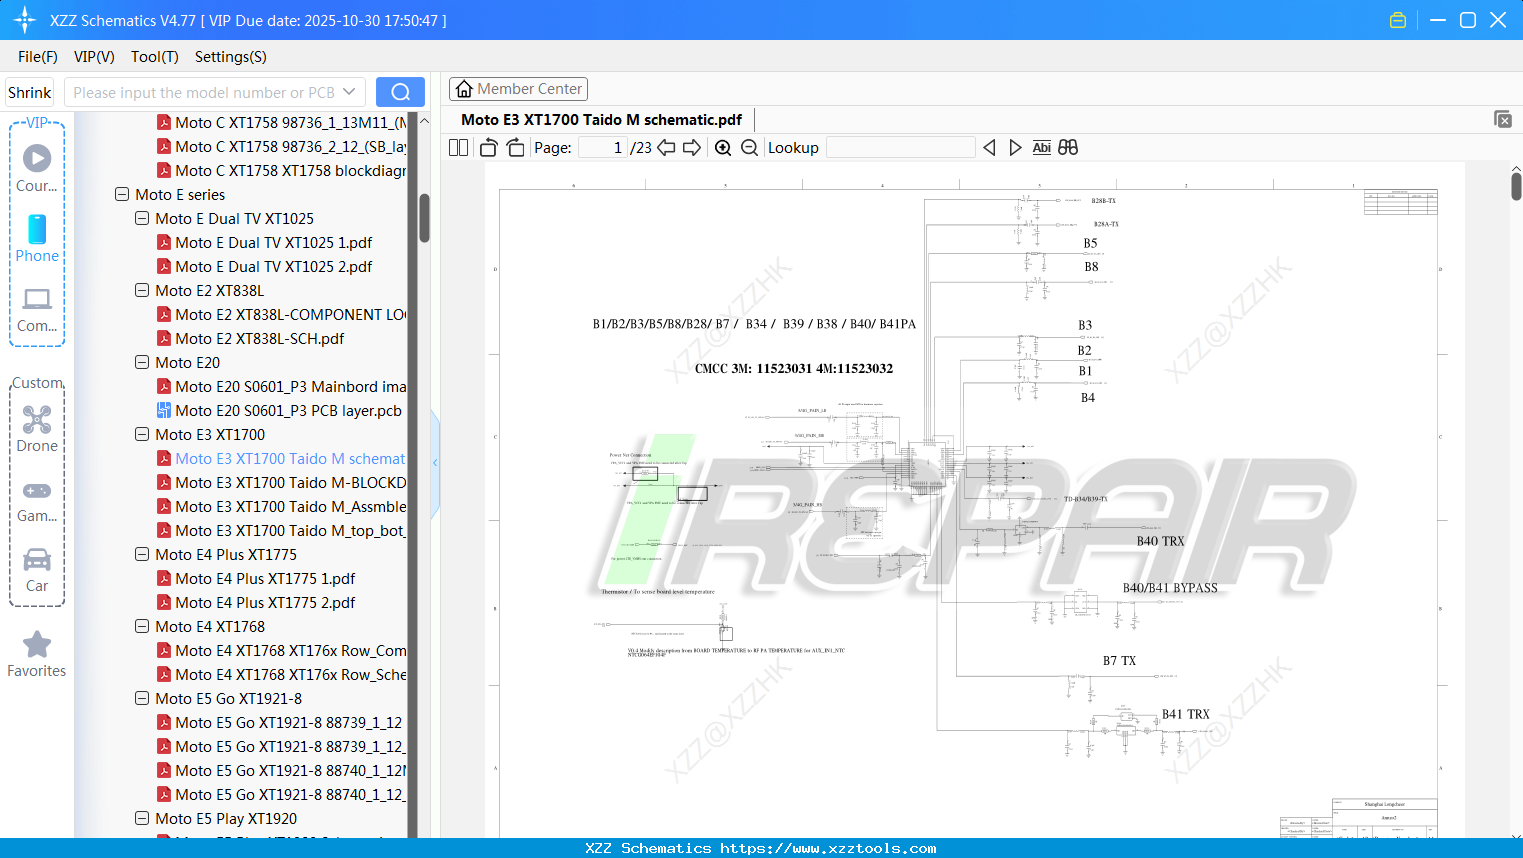1523x858 pixels.
Task: Open the Drone schematics category
Action: (x=36, y=430)
